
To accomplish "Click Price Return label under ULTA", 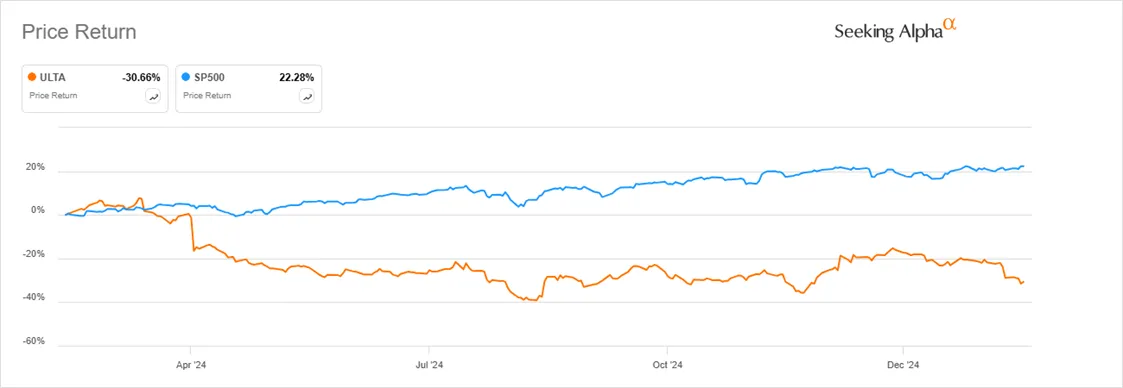I will click(x=54, y=95).
